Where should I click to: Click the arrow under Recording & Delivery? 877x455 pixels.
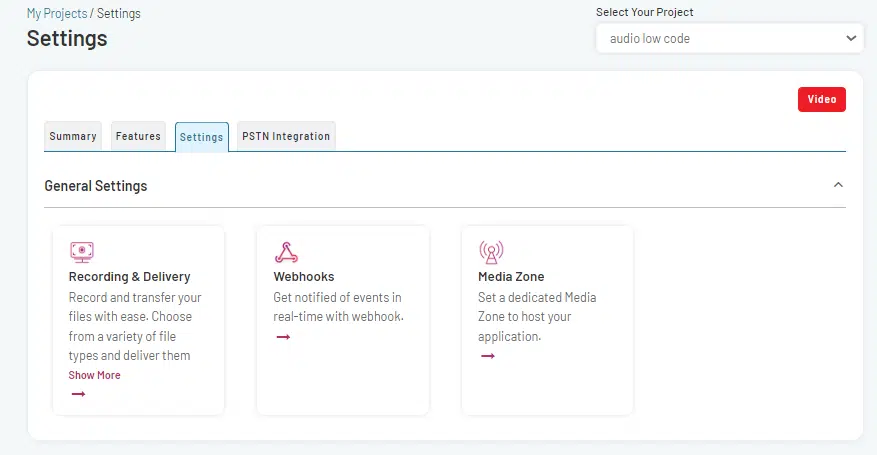point(78,394)
